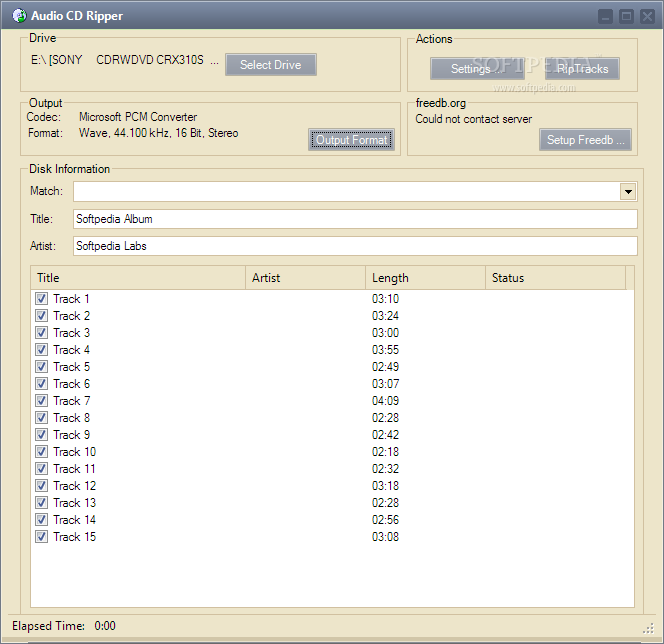Image resolution: width=664 pixels, height=644 pixels.
Task: Select the Track 7 title text
Action: [72, 401]
